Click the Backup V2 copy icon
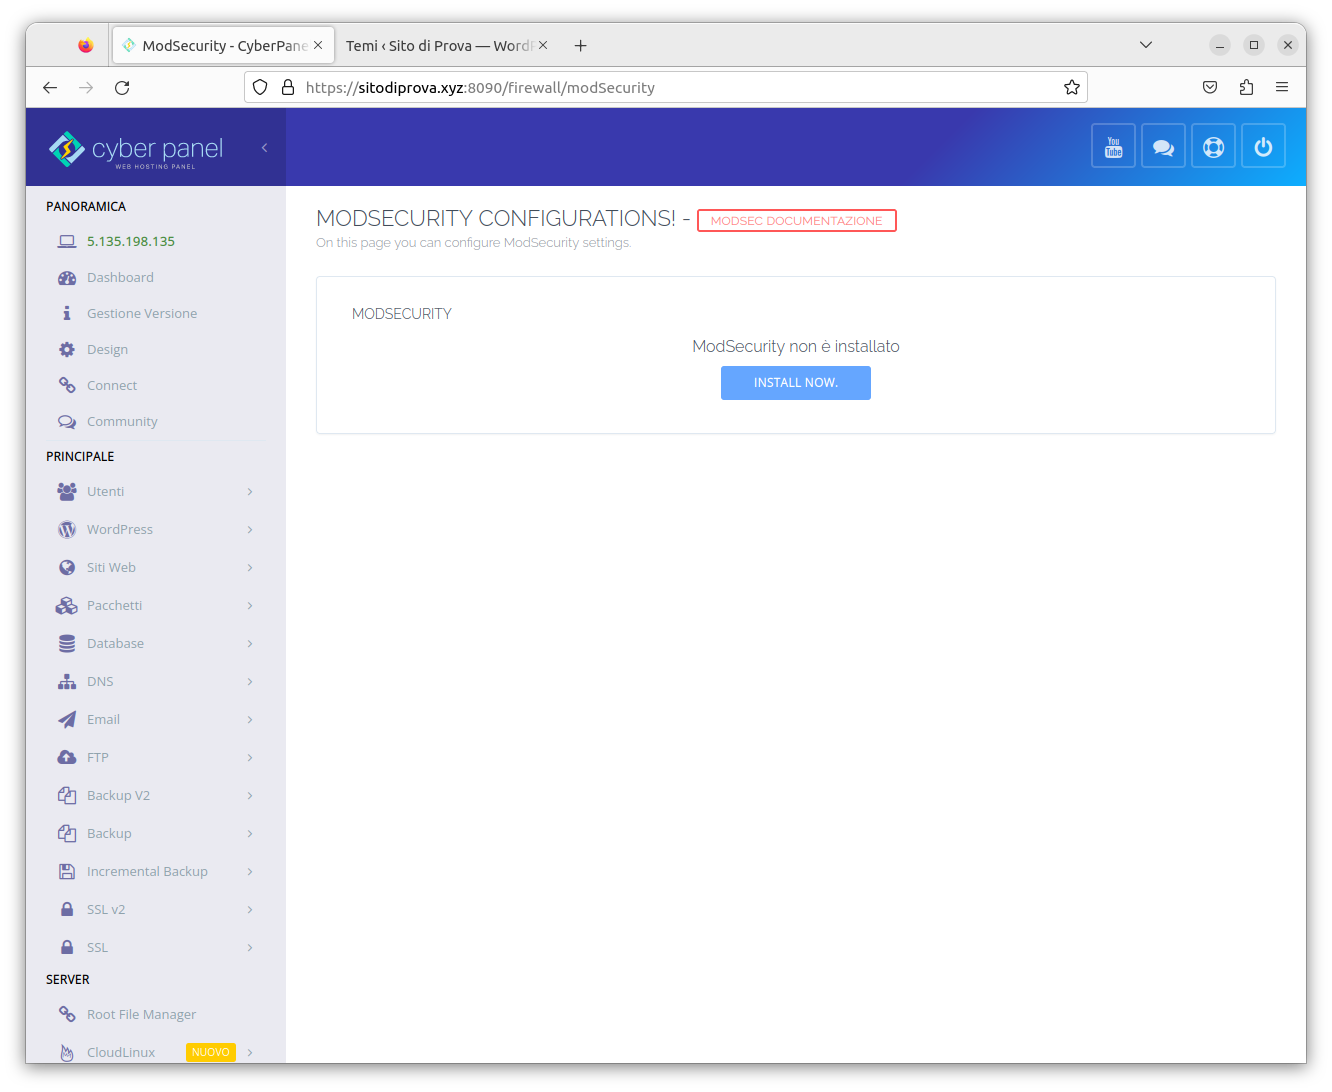Screen dimensions: 1332x1092 click(67, 795)
